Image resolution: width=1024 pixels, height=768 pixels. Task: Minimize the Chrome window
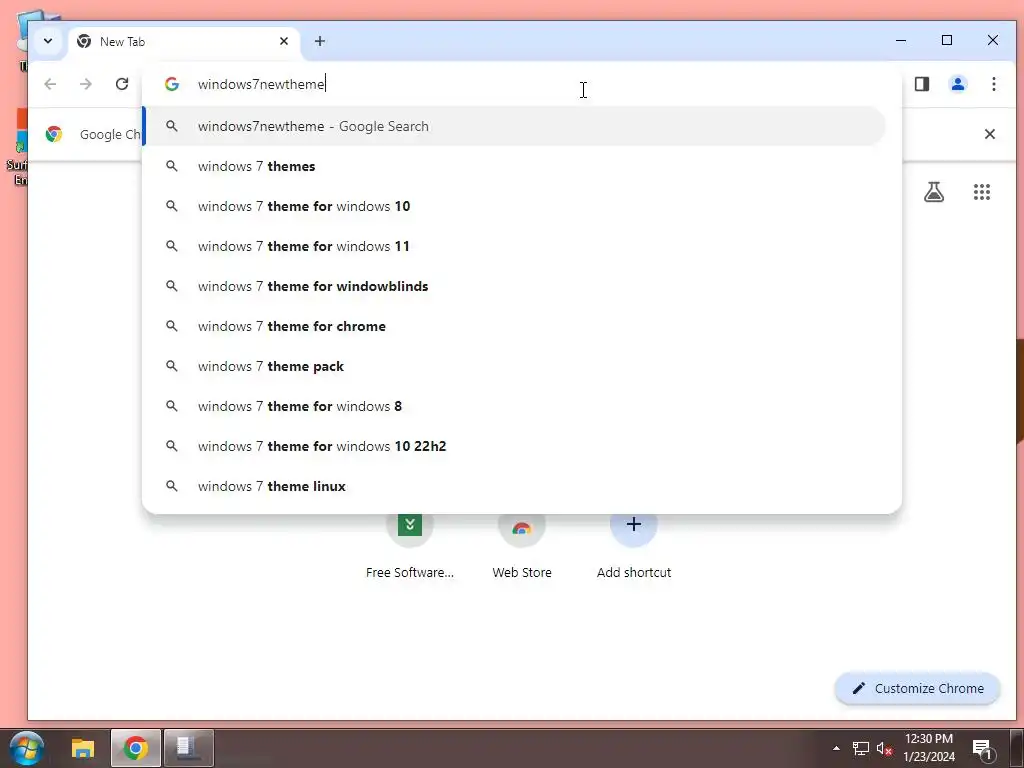901,40
